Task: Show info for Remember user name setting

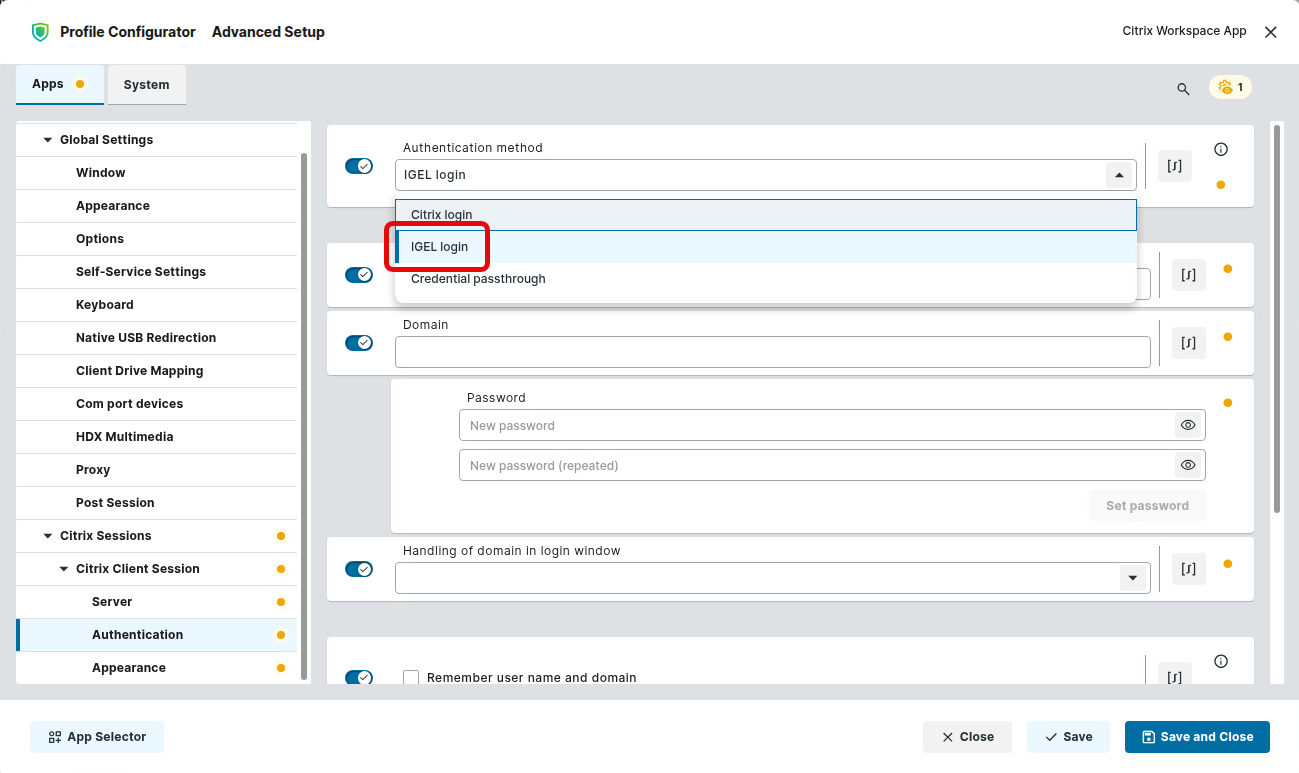Action: coord(1221,661)
